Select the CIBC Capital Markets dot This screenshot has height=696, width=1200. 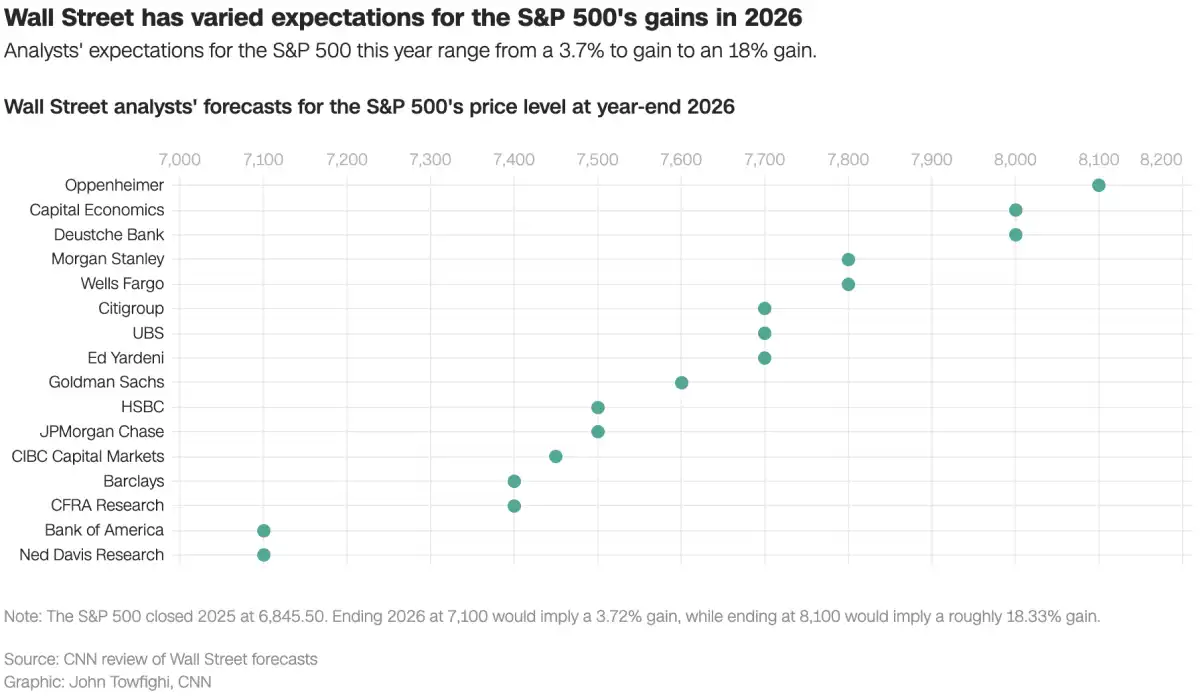(x=555, y=456)
